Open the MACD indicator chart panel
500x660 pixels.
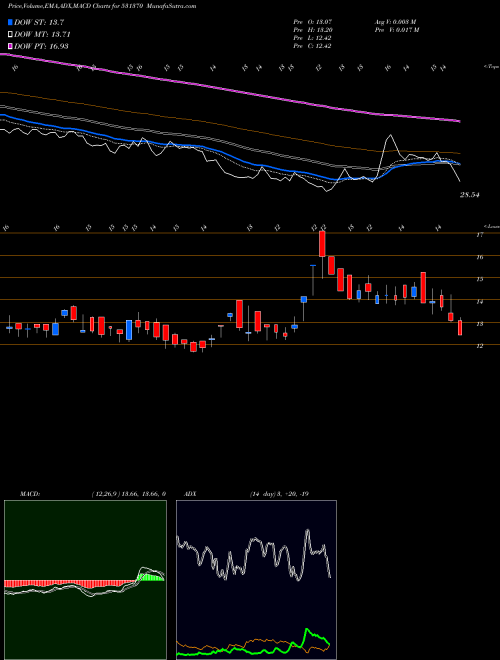(85, 580)
